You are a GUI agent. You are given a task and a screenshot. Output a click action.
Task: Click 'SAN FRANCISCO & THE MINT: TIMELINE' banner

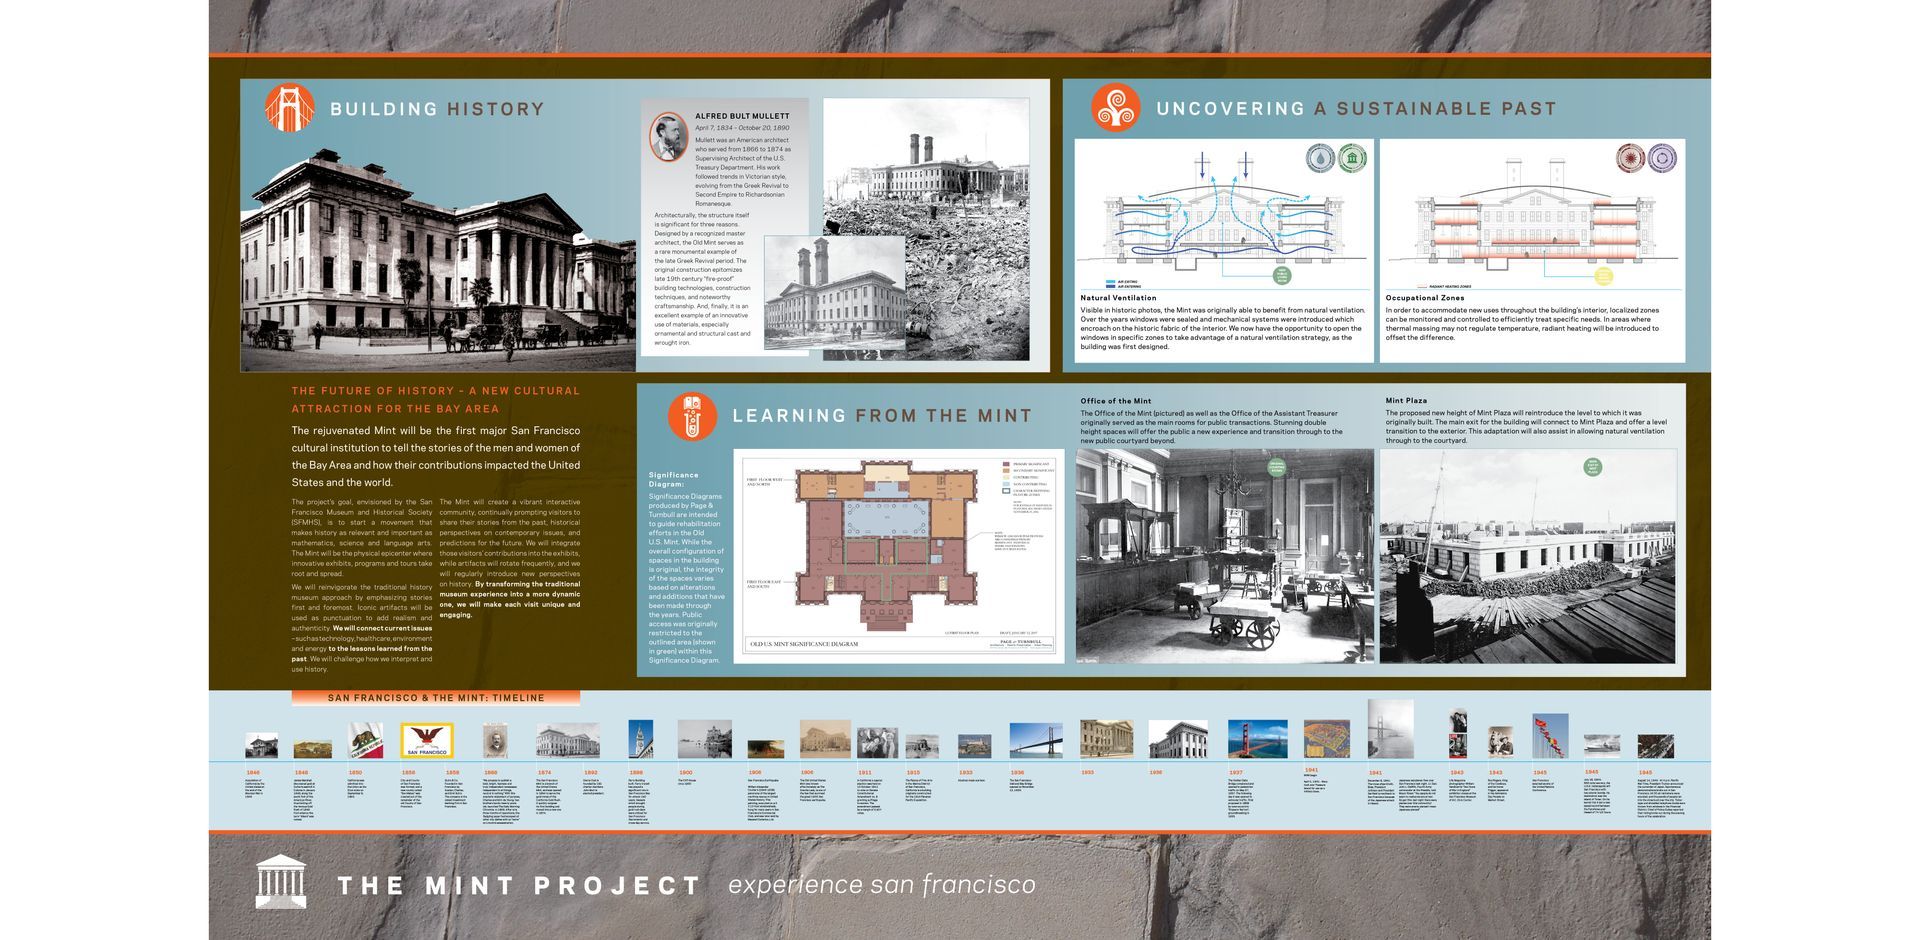click(x=436, y=698)
